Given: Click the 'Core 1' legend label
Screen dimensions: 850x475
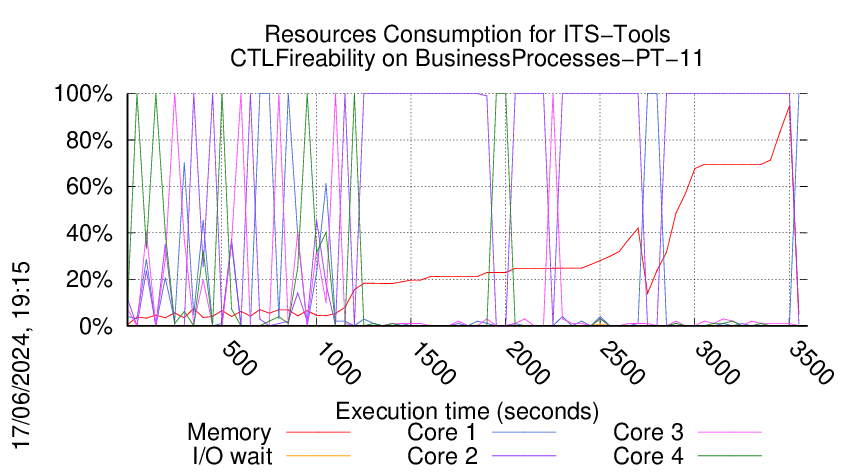Looking at the screenshot, I should (x=441, y=433).
